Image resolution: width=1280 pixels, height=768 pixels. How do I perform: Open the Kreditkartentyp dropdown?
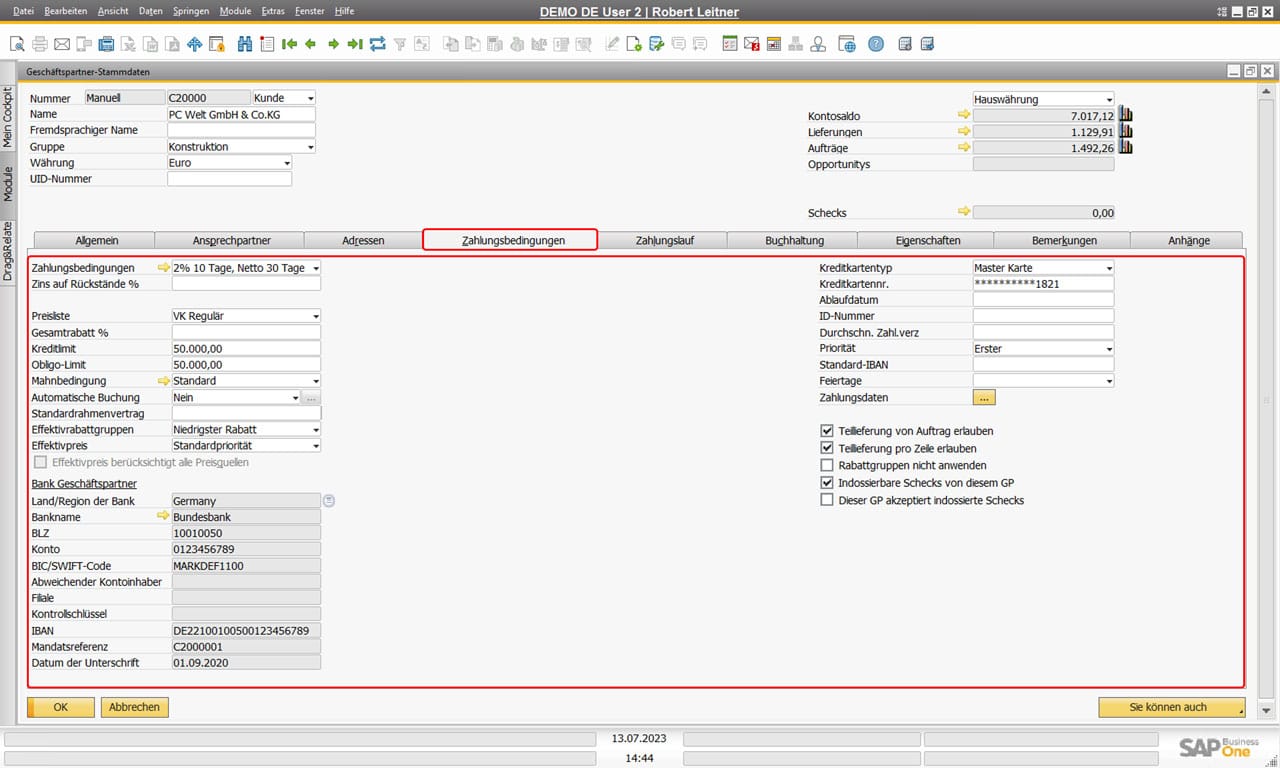point(1110,267)
